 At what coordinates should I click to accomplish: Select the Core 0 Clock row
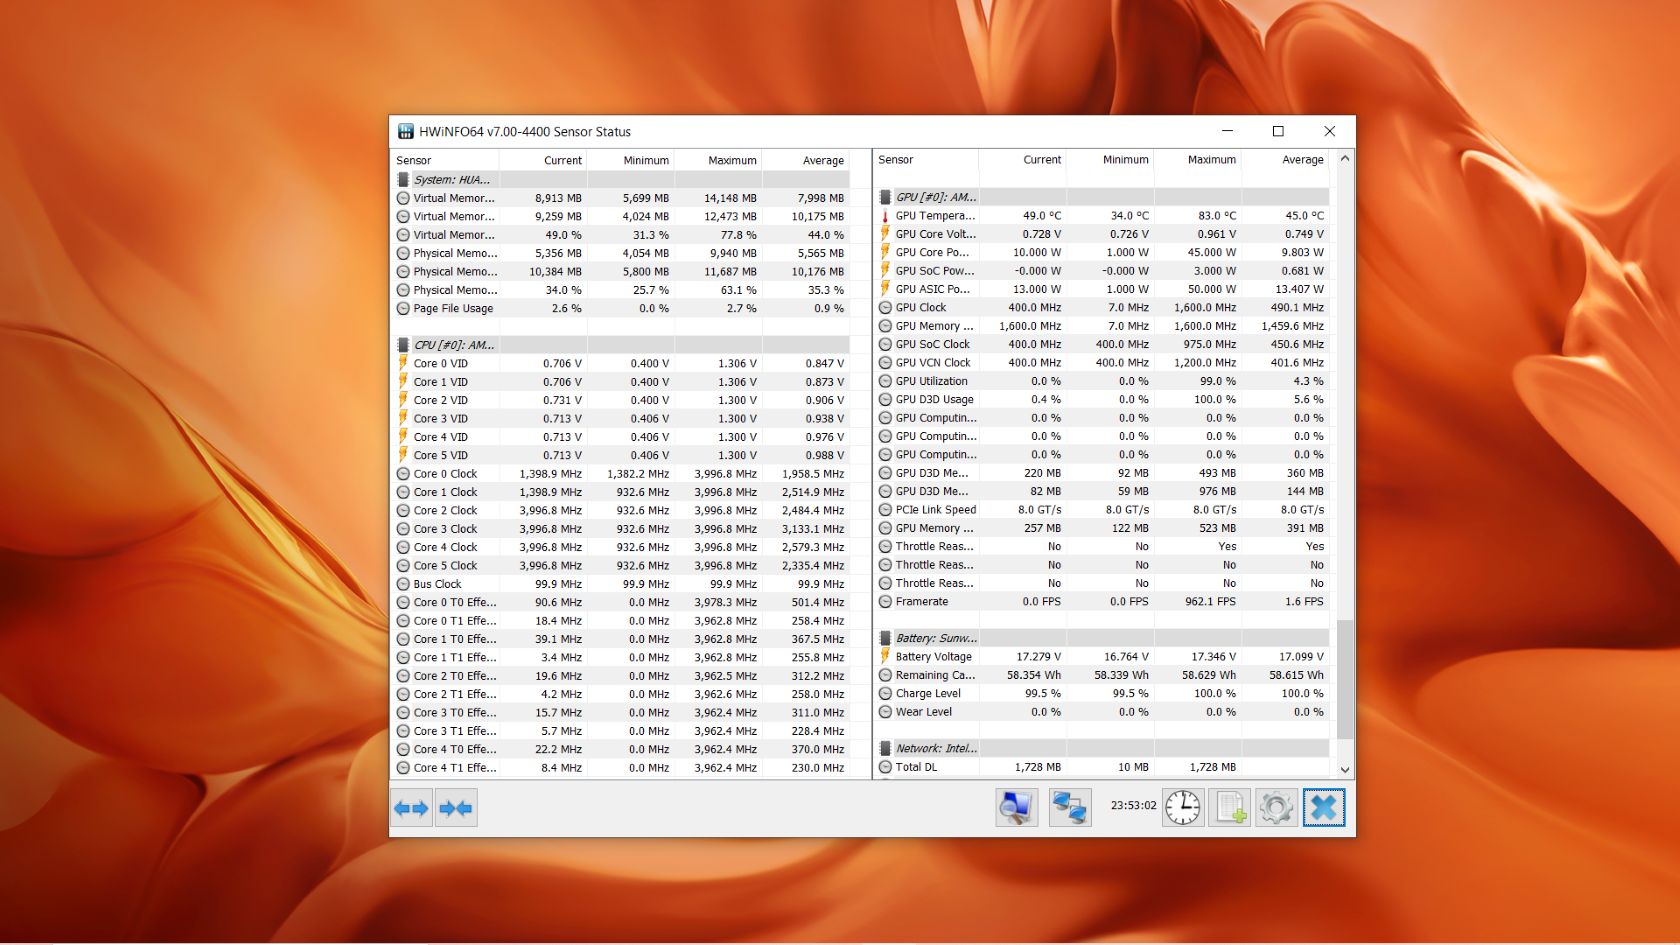(445, 474)
